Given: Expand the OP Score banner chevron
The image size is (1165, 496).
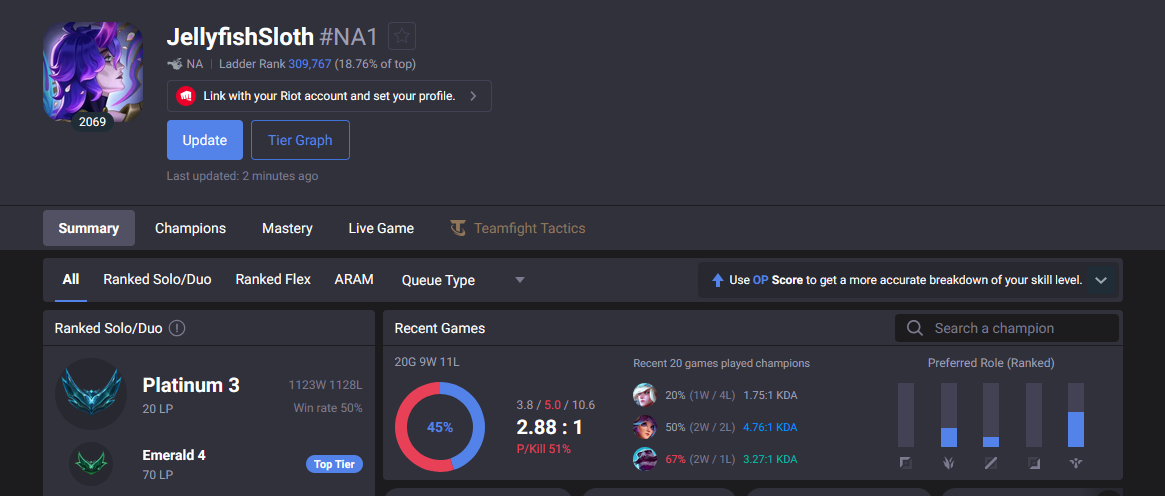Looking at the screenshot, I should 1102,281.
